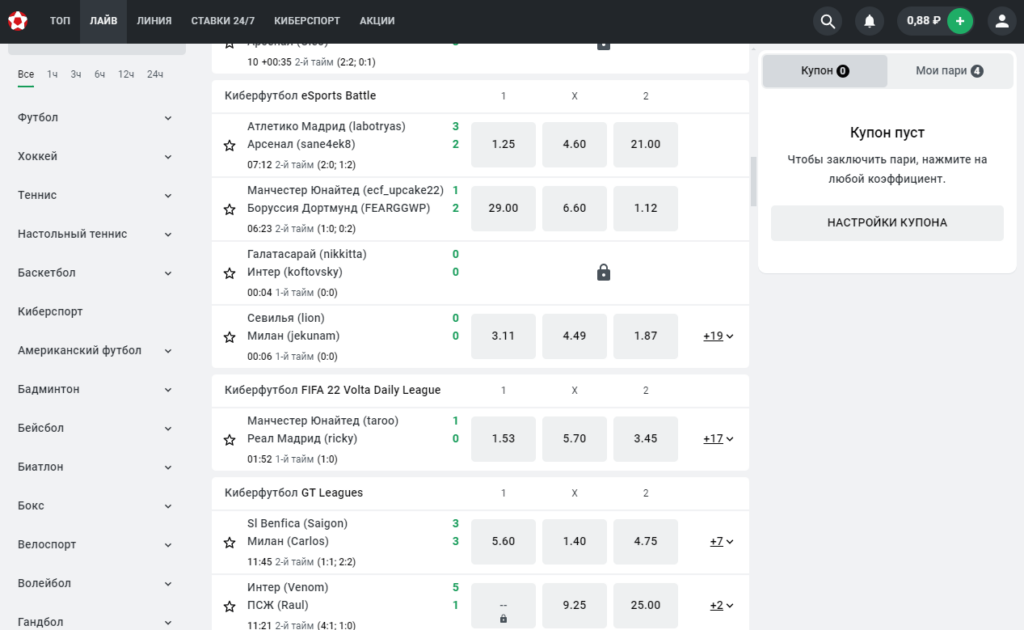Image resolution: width=1024 pixels, height=630 pixels.
Task: Bet on draw at 4.60 odds
Action: (574, 144)
